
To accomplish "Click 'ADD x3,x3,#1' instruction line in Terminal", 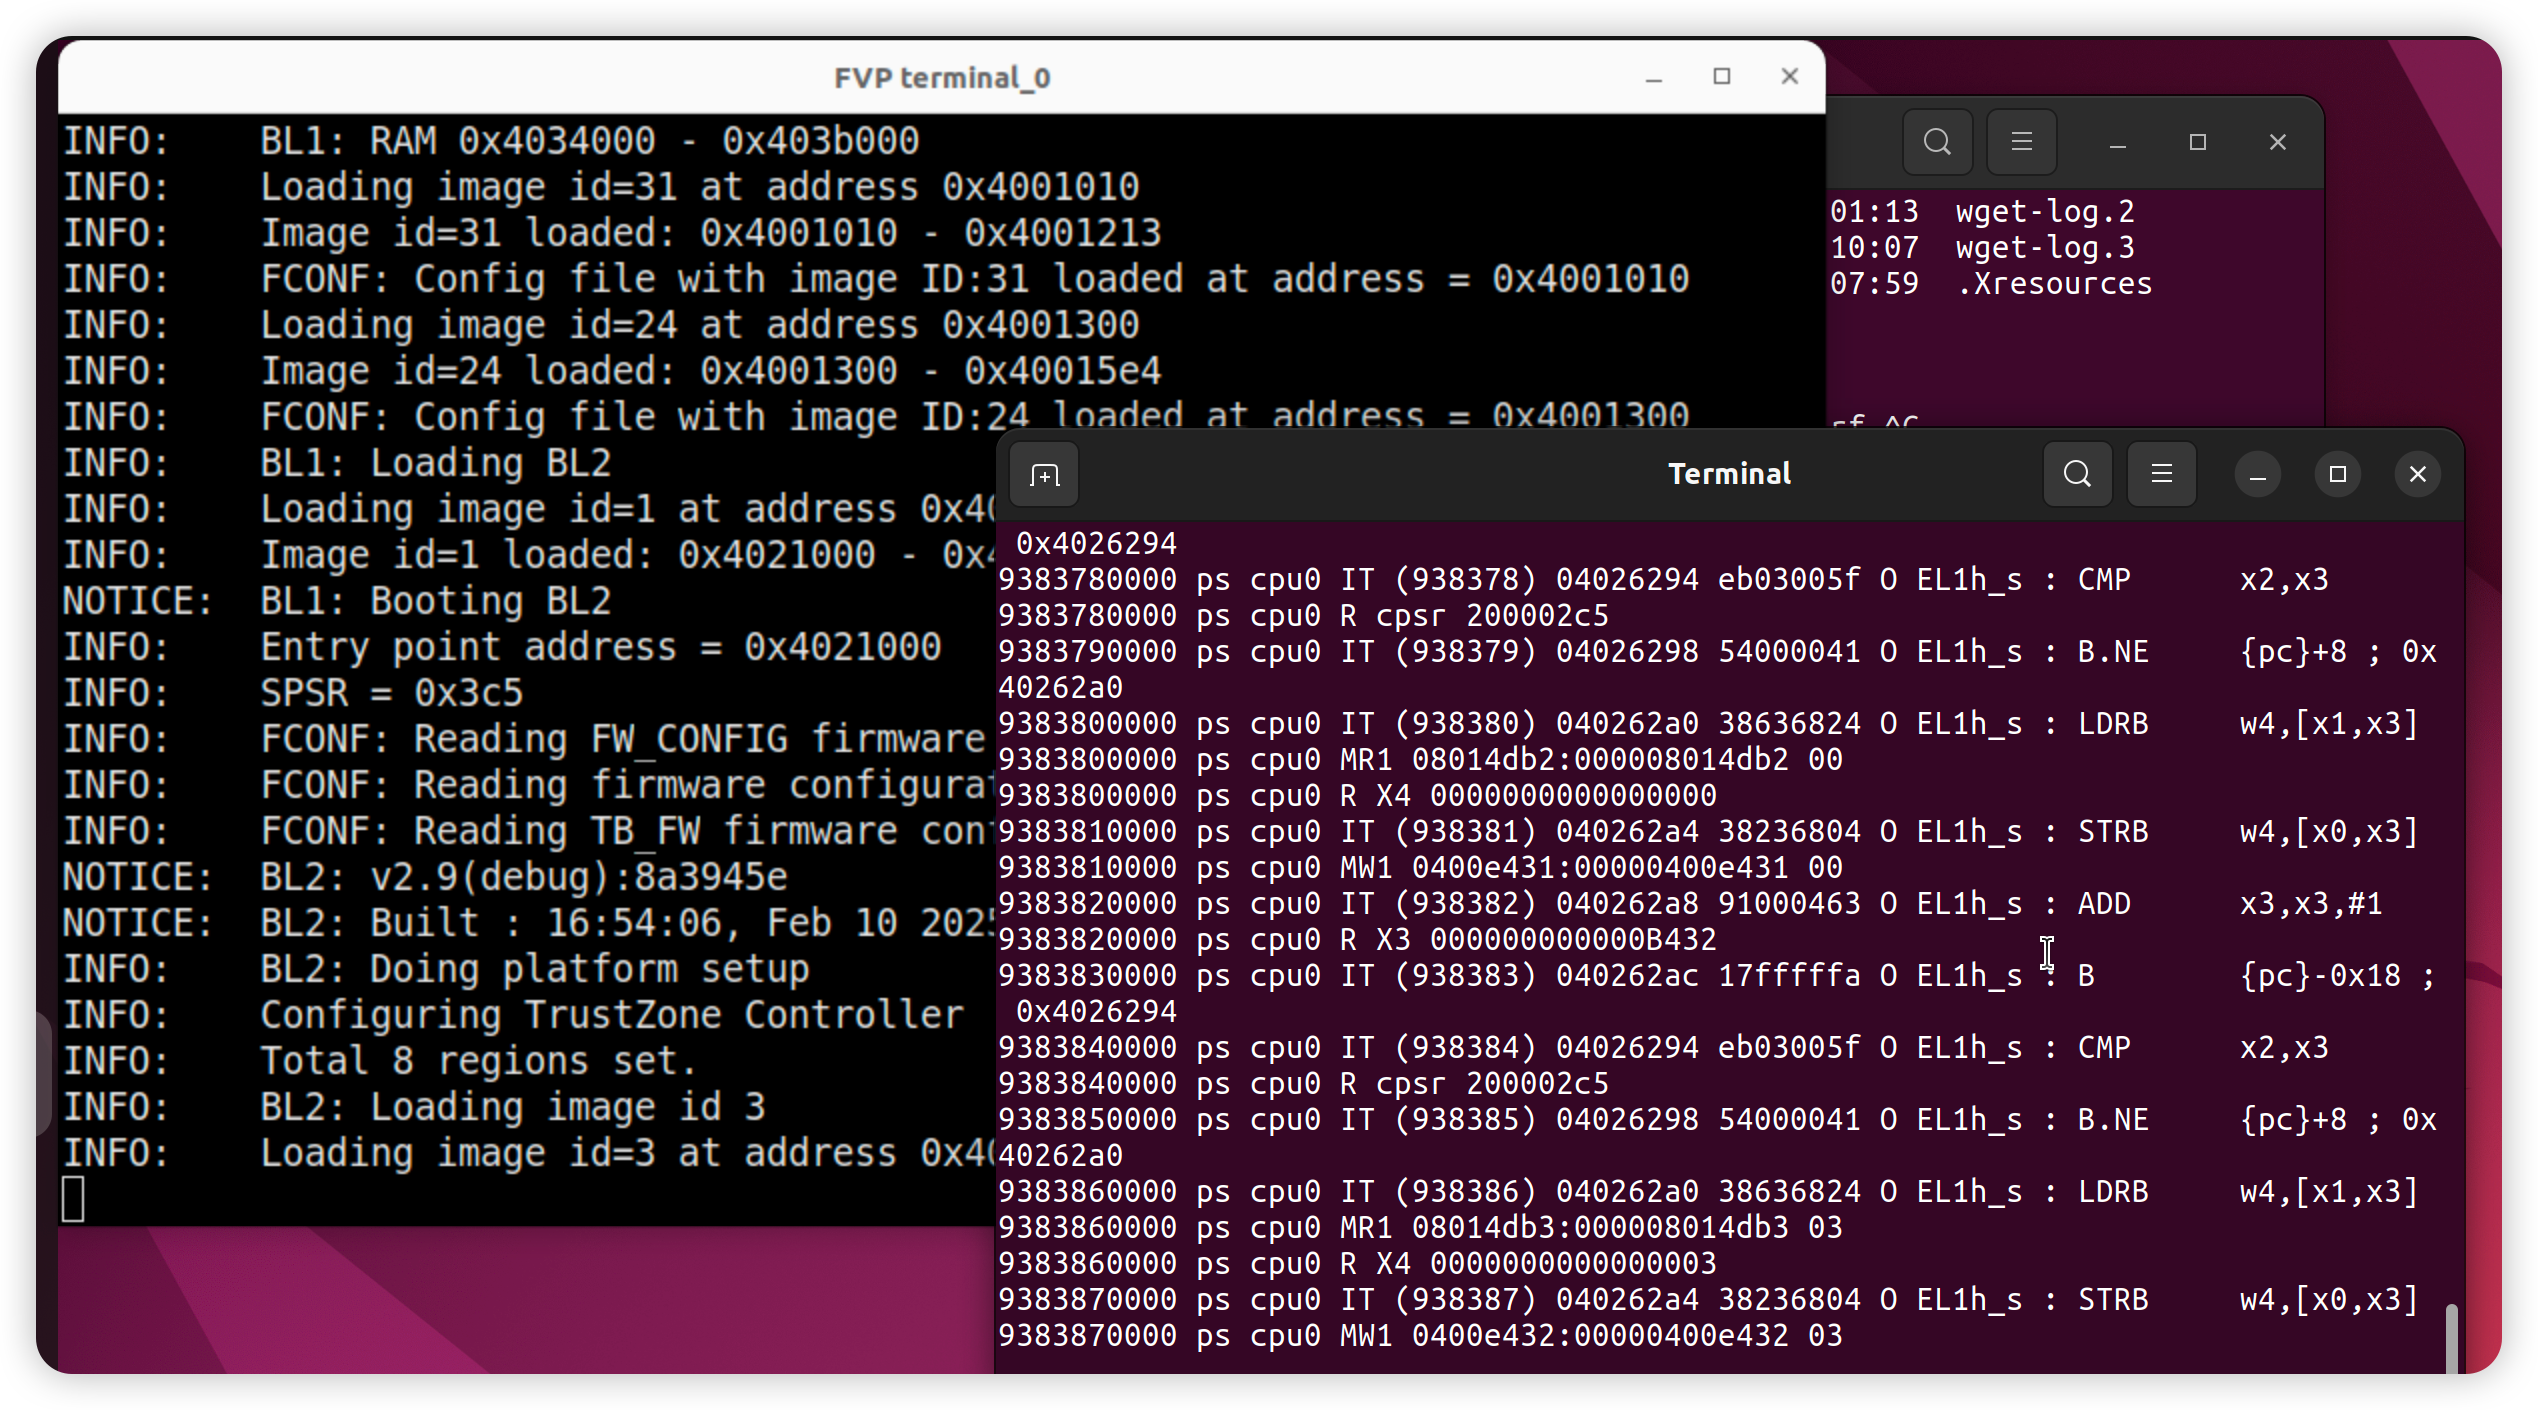I will pyautogui.click(x=1690, y=903).
